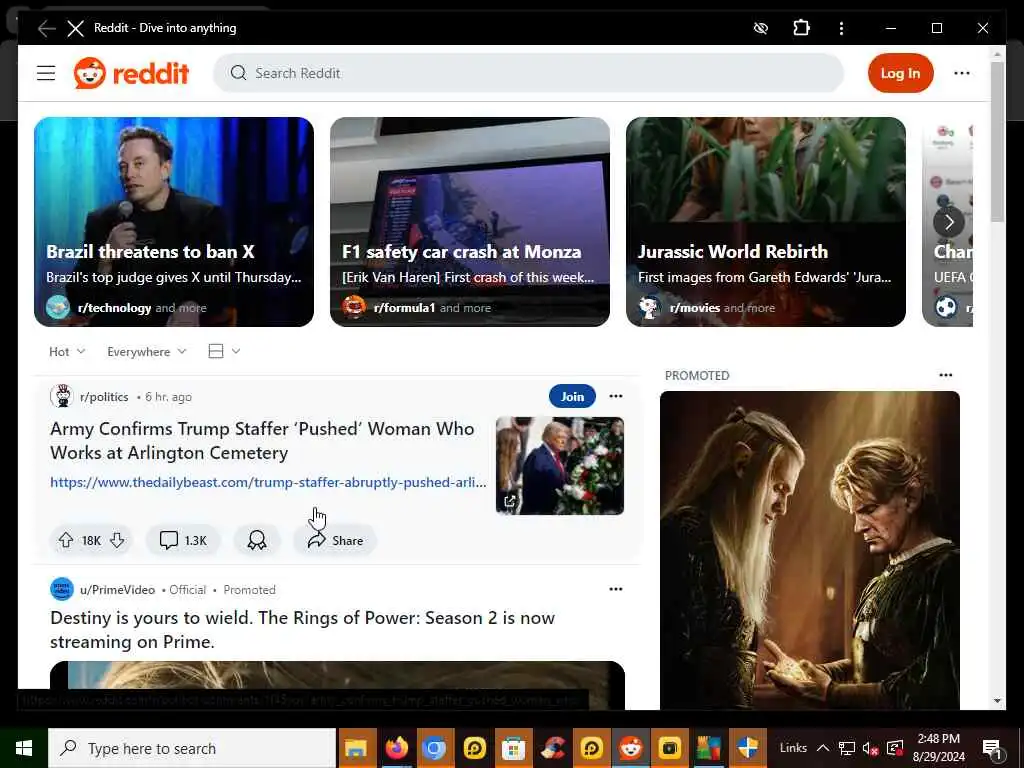Click the scrollbar down arrow
Image resolution: width=1024 pixels, height=768 pixels.
997,701
